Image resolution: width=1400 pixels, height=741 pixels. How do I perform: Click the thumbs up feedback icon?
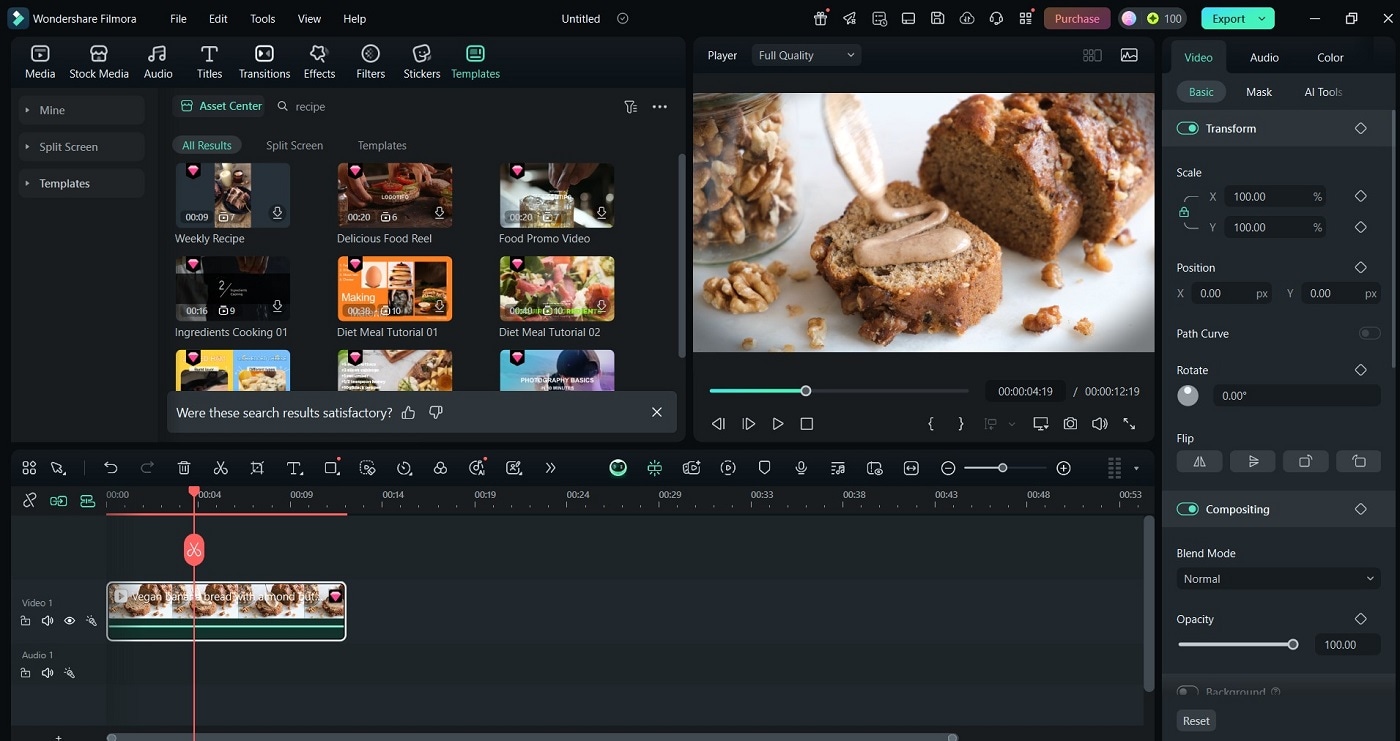(x=408, y=412)
